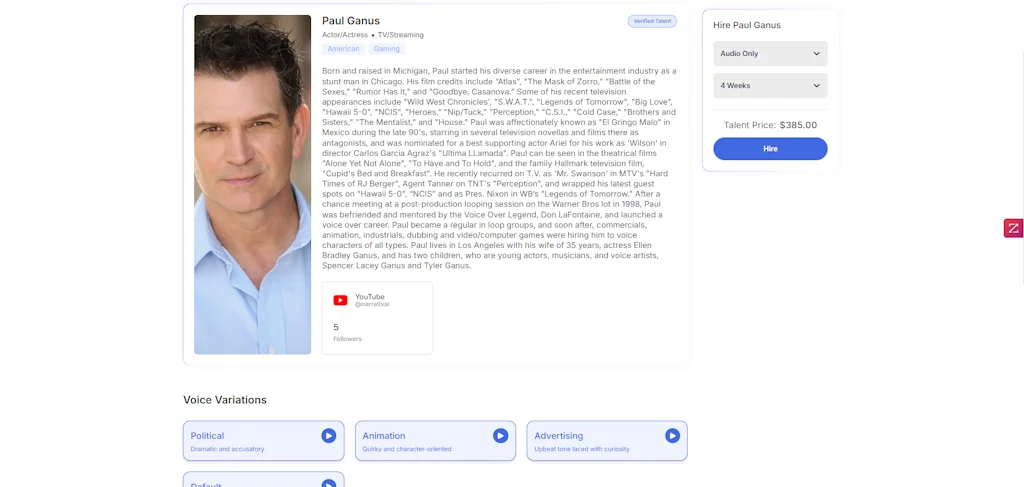This screenshot has width=1024, height=487.
Task: Open the 4 Weeks duration dropdown
Action: tap(770, 86)
